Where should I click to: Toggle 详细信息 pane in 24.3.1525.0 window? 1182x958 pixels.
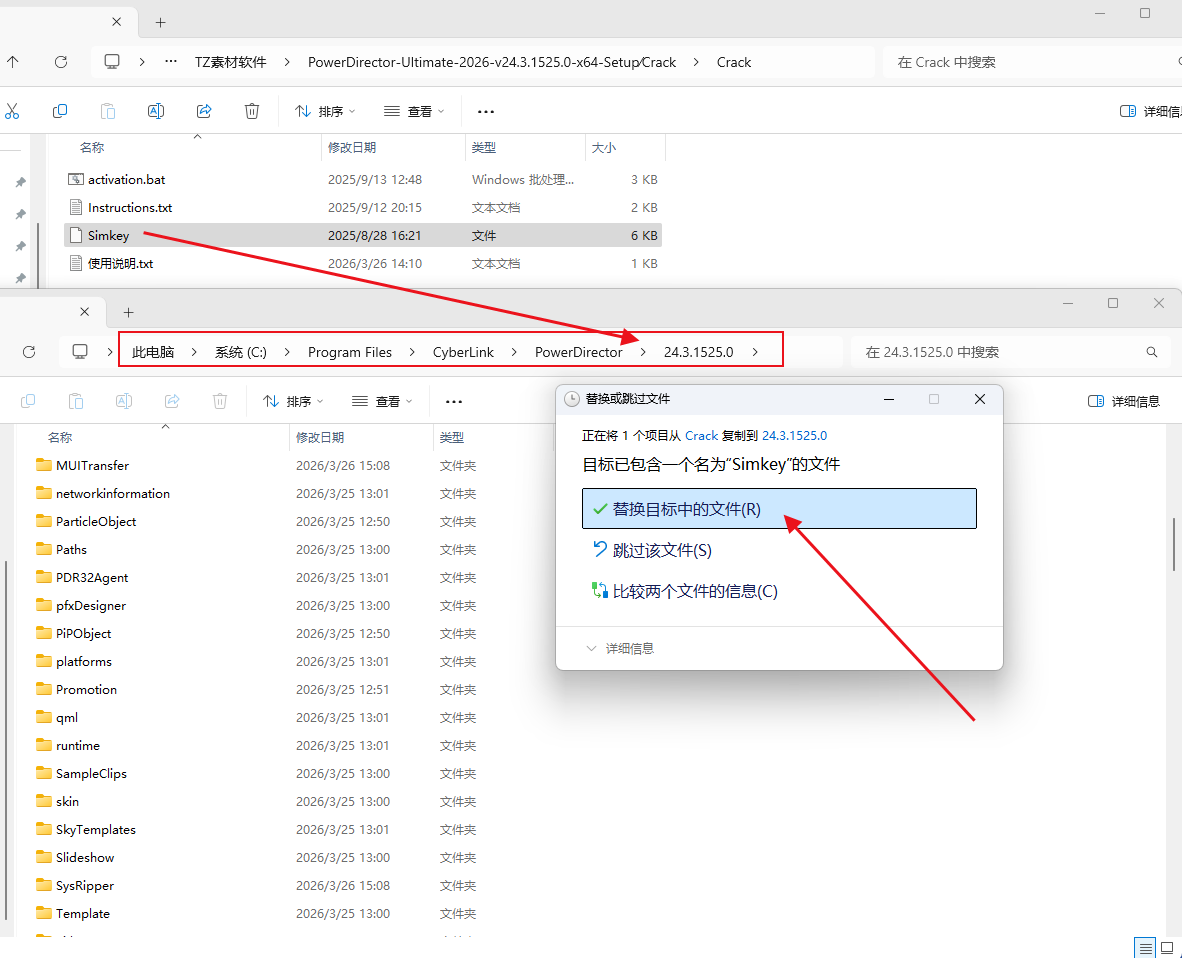(1124, 401)
